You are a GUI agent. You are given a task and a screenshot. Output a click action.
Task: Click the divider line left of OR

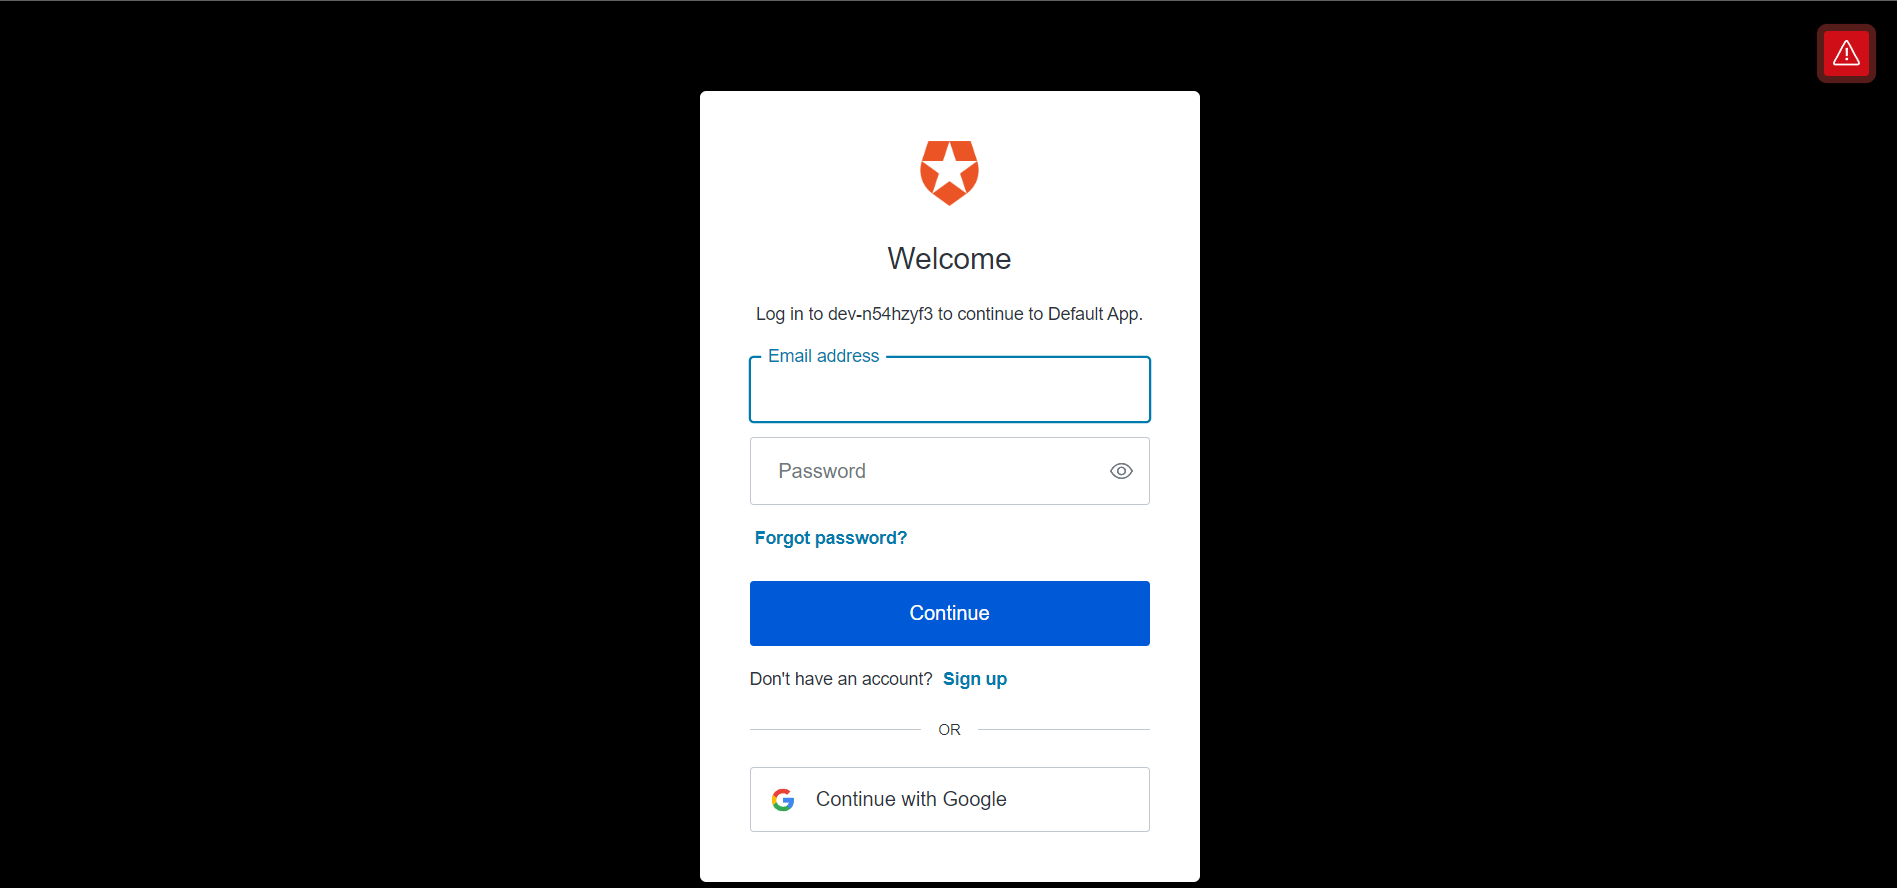click(835, 730)
